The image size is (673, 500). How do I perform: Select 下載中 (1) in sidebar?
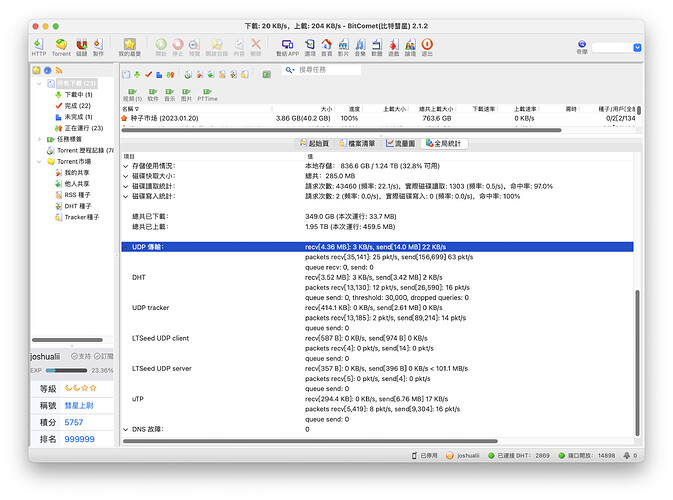coord(74,94)
